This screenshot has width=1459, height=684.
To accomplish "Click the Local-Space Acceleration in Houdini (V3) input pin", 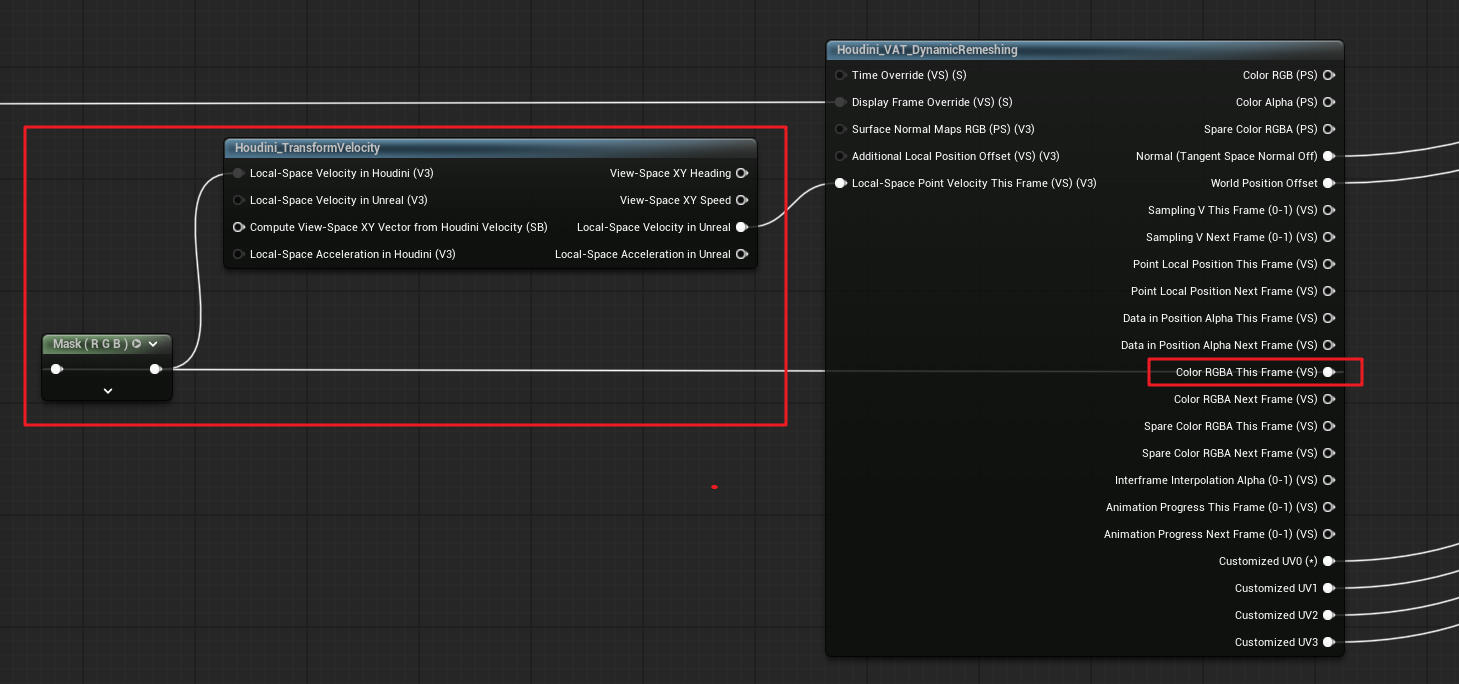I will (x=238, y=254).
